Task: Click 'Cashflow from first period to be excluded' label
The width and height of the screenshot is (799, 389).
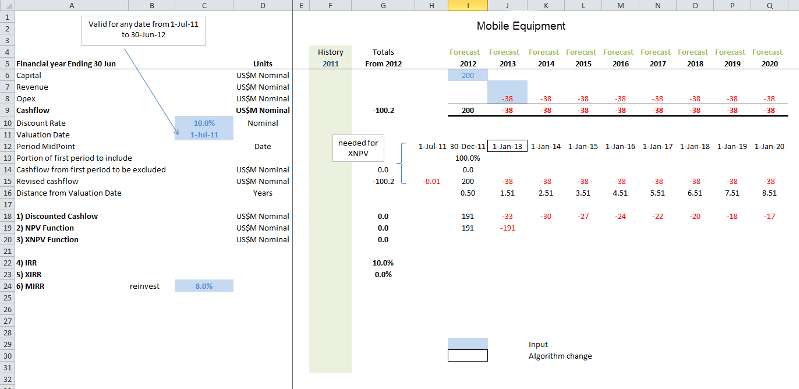Action: (x=91, y=169)
